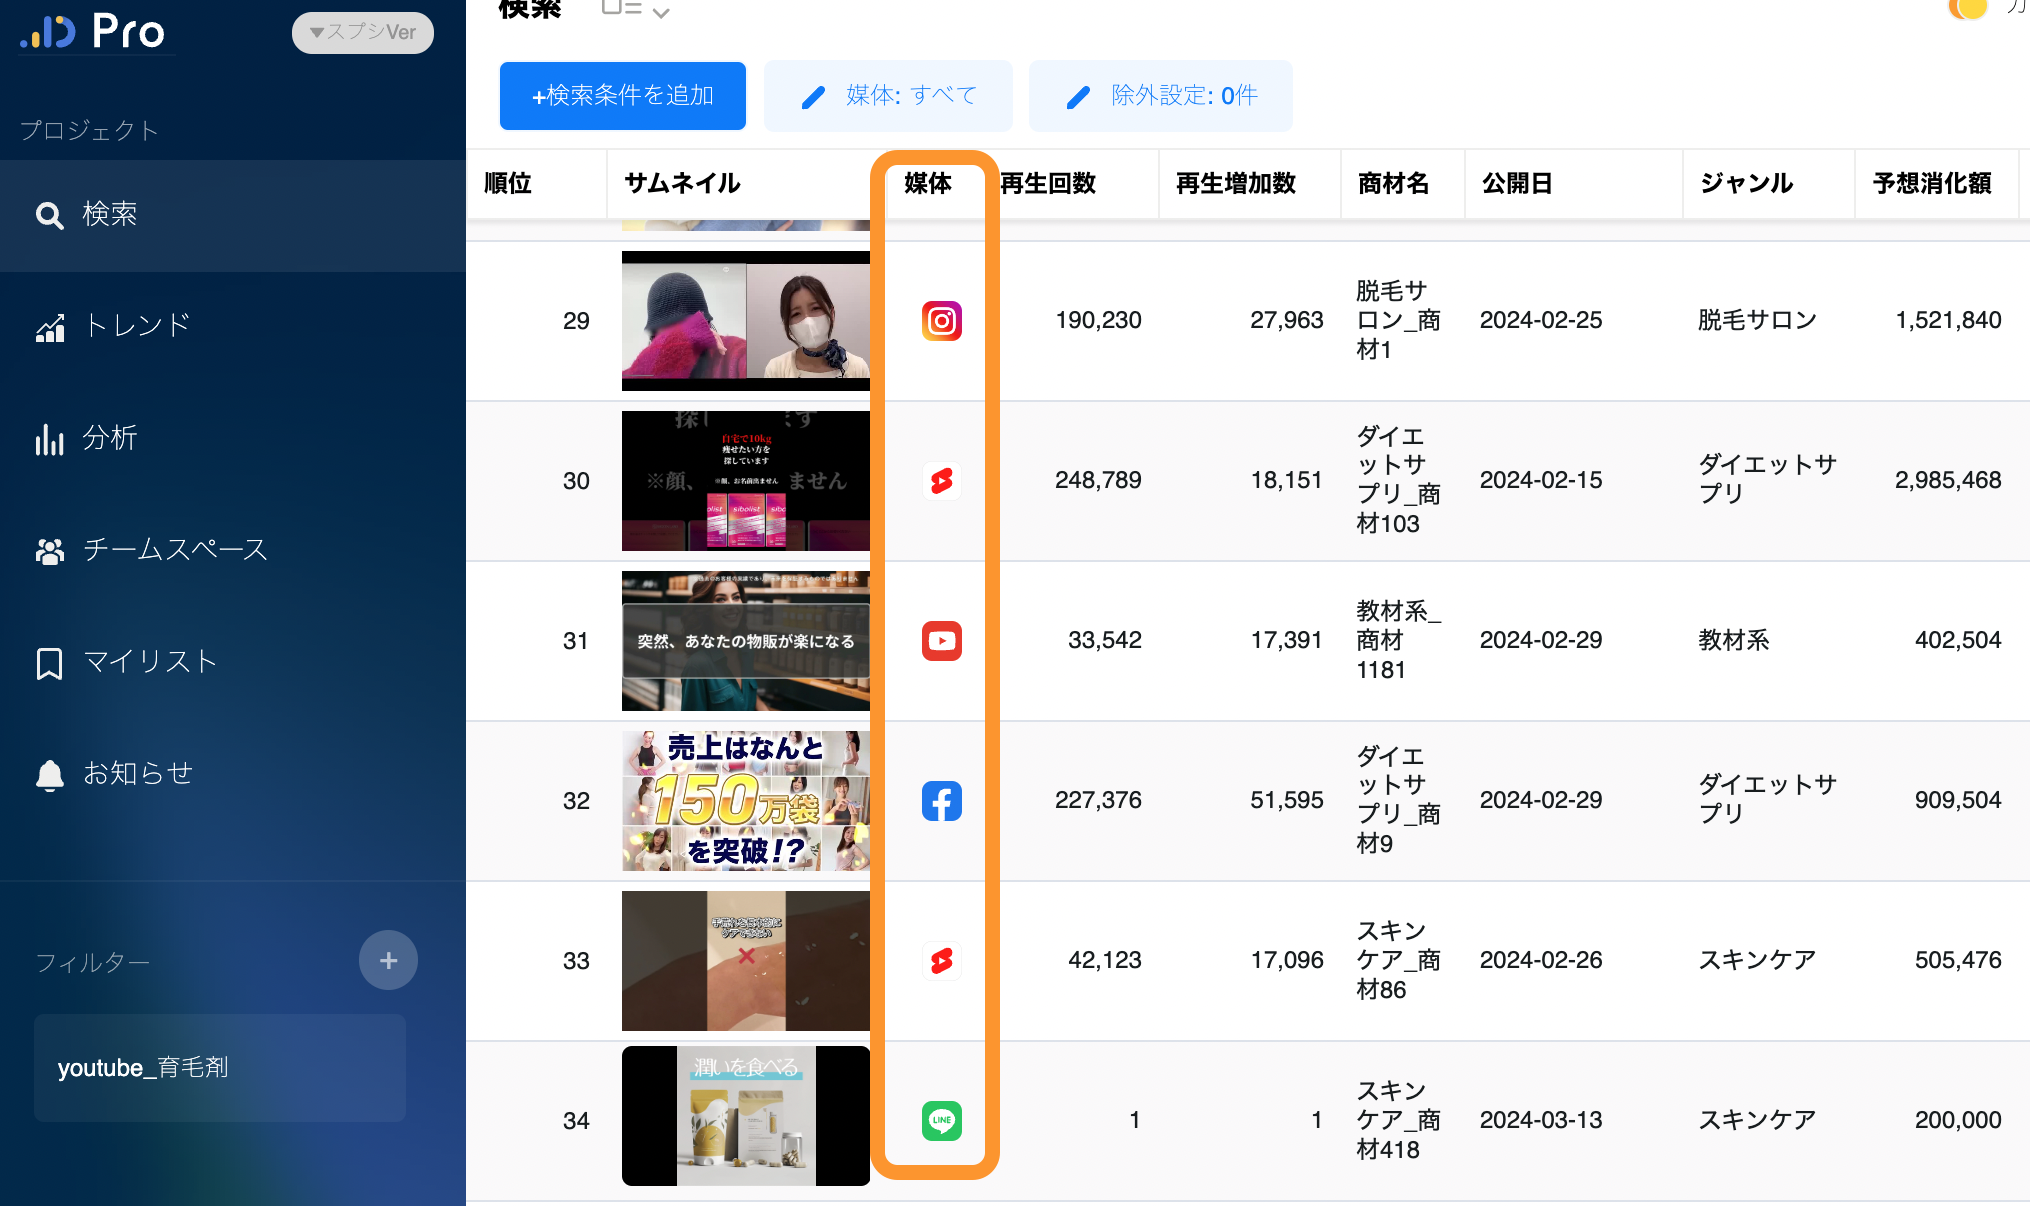Open the トレンド menu item

click(x=136, y=326)
